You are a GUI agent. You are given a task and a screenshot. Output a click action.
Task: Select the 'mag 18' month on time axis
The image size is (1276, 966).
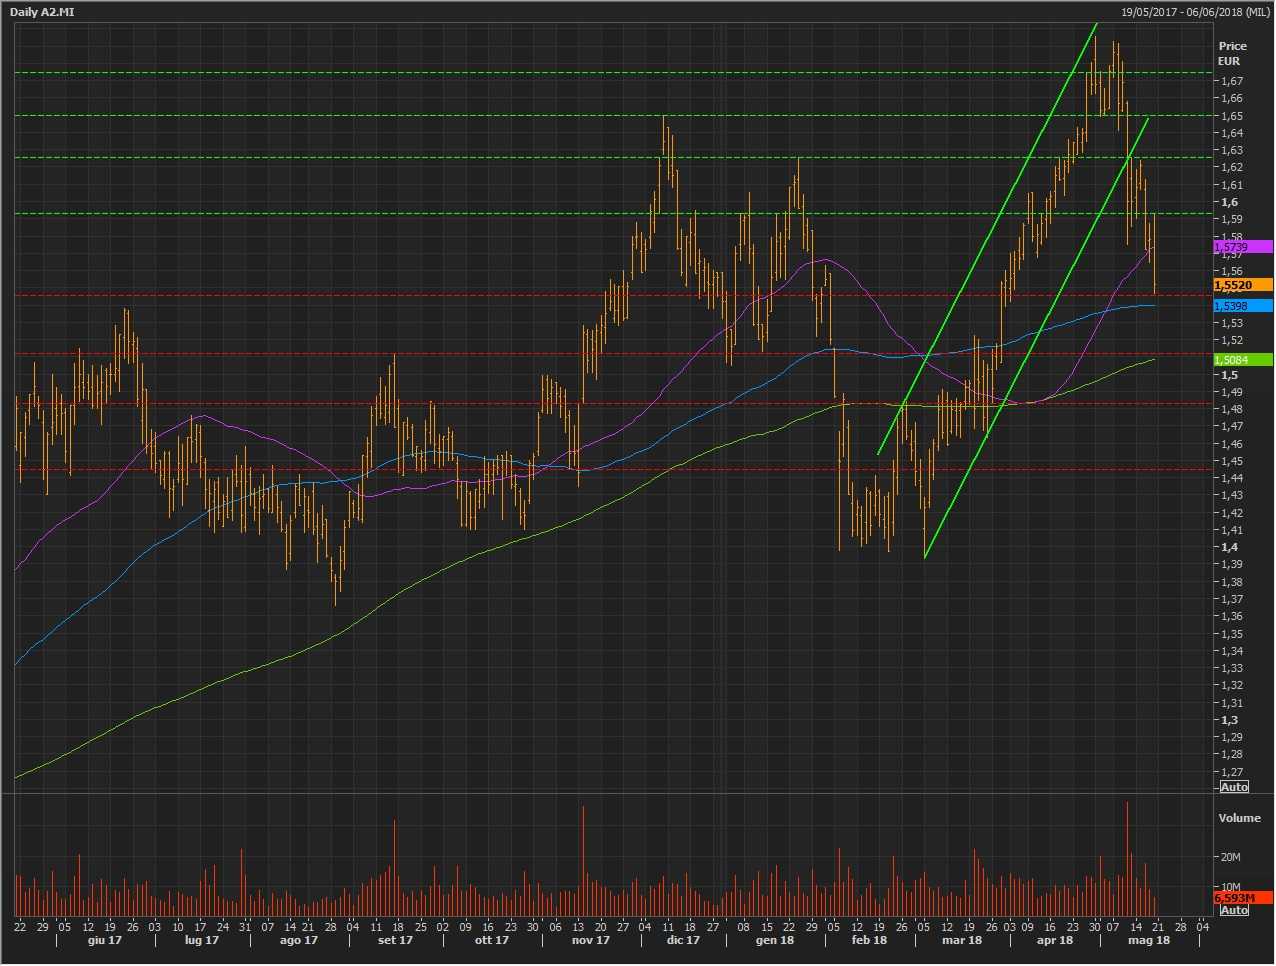[1148, 941]
